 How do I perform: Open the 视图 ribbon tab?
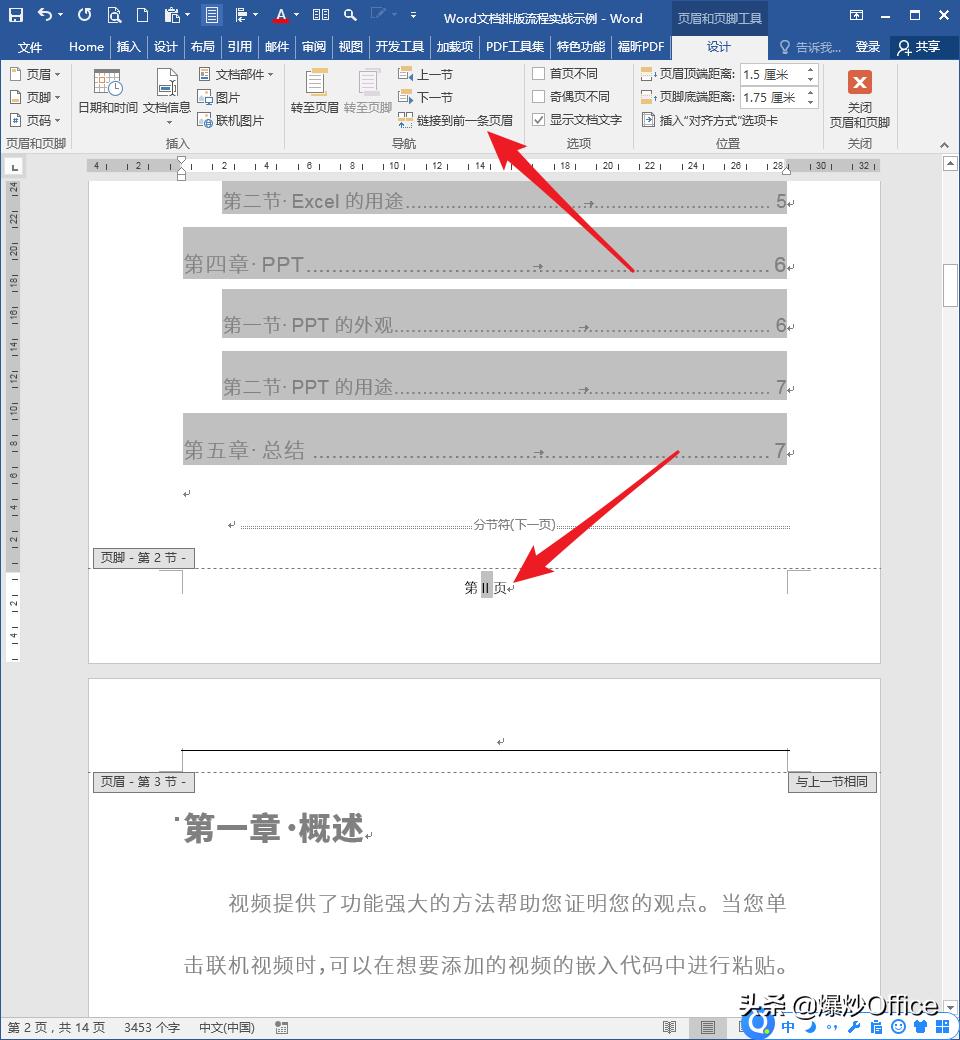point(350,46)
